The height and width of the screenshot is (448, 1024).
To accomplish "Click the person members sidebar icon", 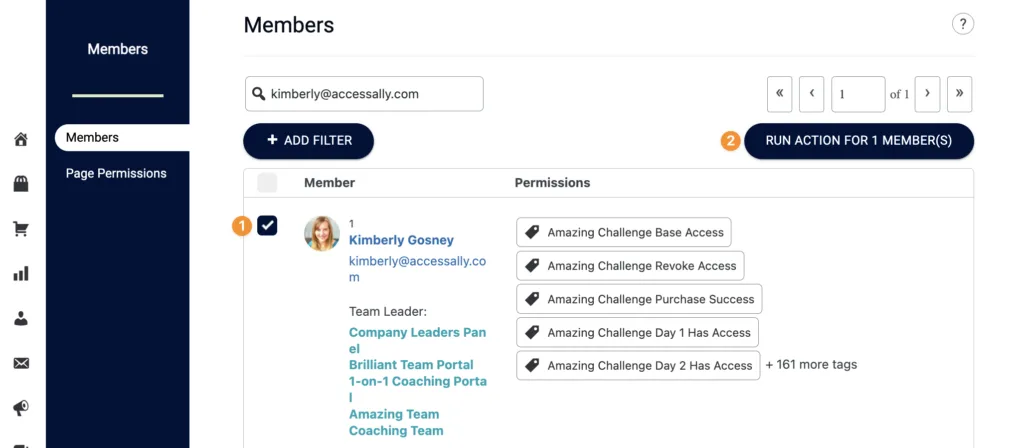I will (20, 319).
